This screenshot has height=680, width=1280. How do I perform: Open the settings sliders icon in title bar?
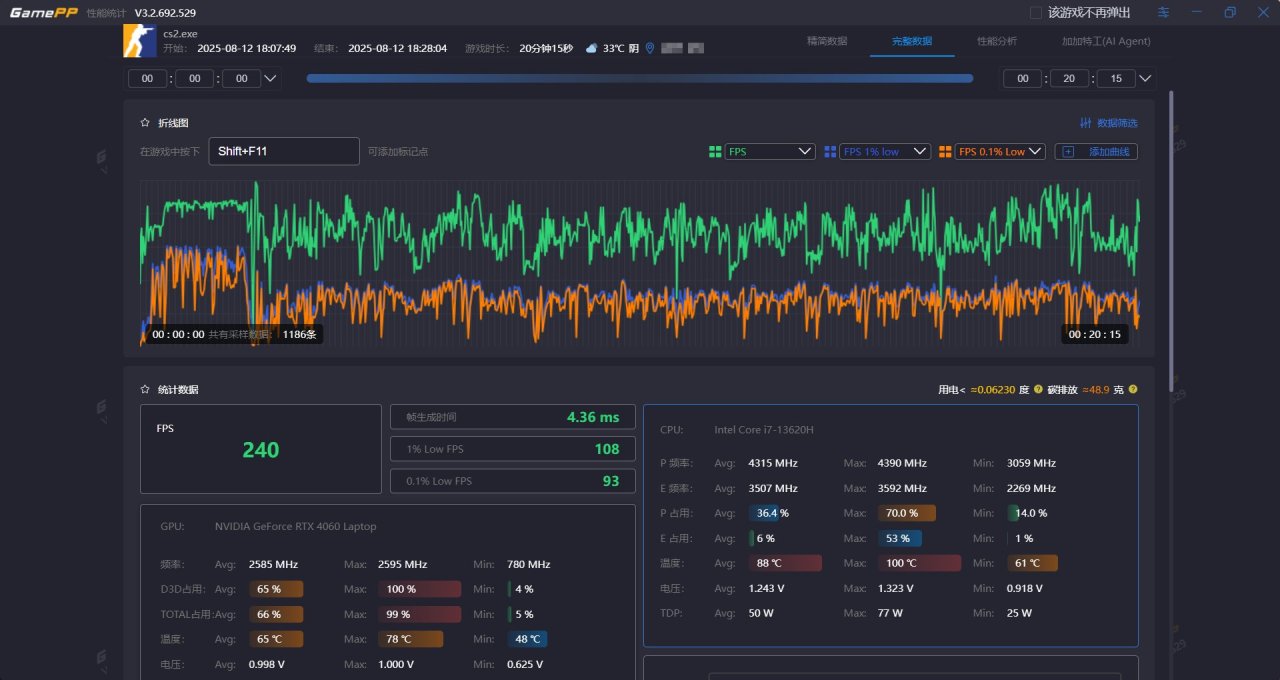click(1163, 12)
